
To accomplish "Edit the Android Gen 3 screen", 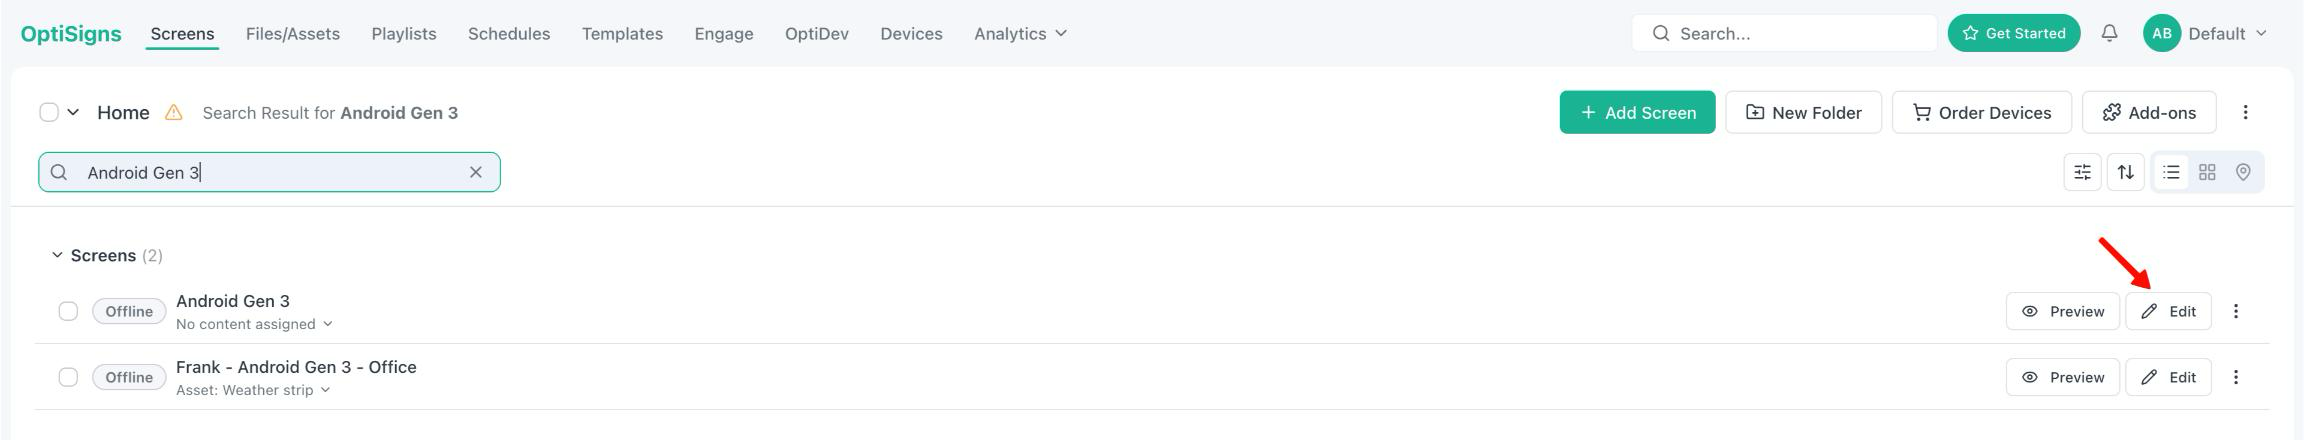I will [x=2168, y=311].
